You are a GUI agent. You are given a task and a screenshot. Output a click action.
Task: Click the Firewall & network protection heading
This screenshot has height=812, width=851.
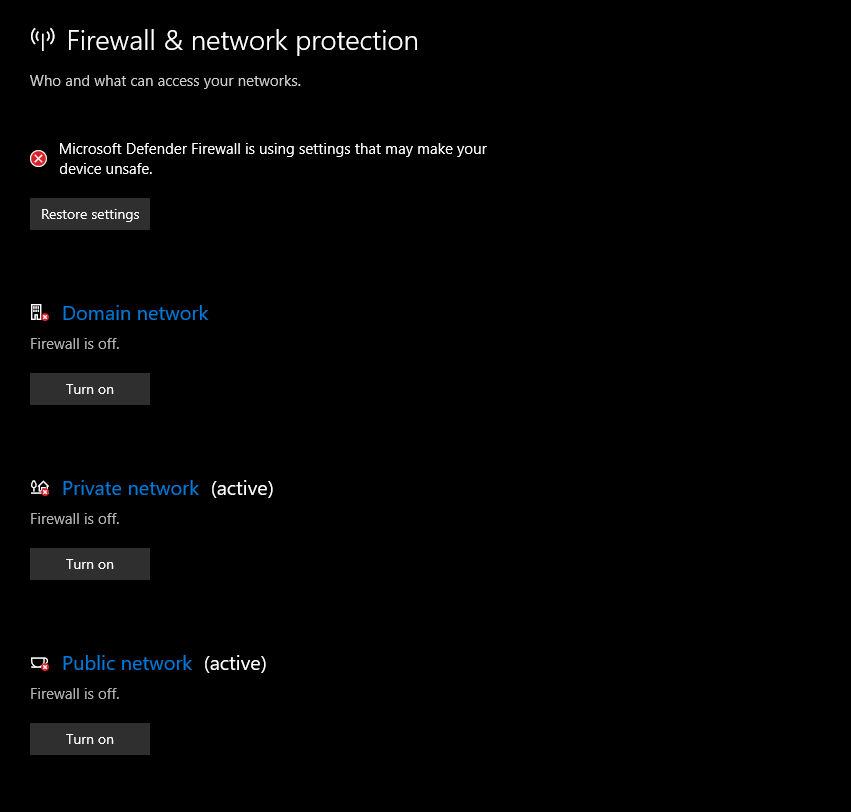pyautogui.click(x=242, y=41)
